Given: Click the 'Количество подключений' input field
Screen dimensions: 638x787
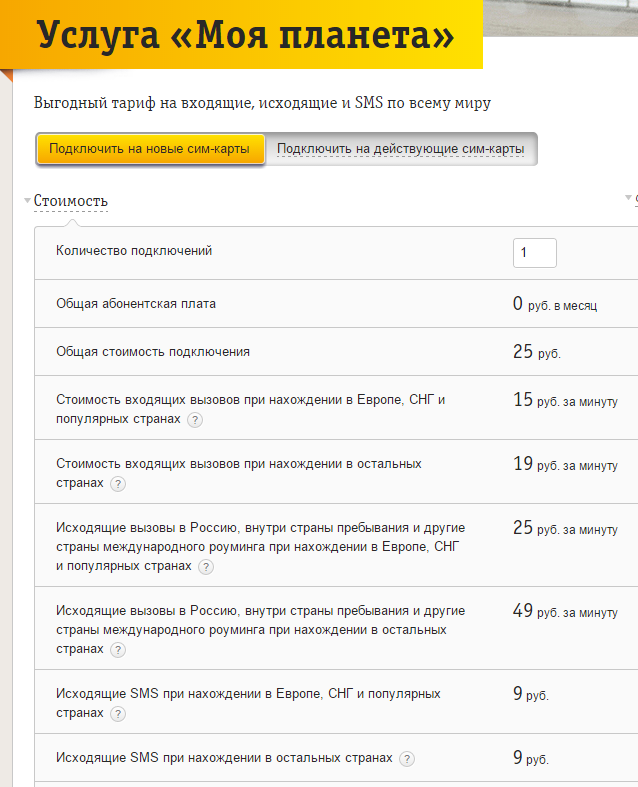Looking at the screenshot, I should [535, 252].
